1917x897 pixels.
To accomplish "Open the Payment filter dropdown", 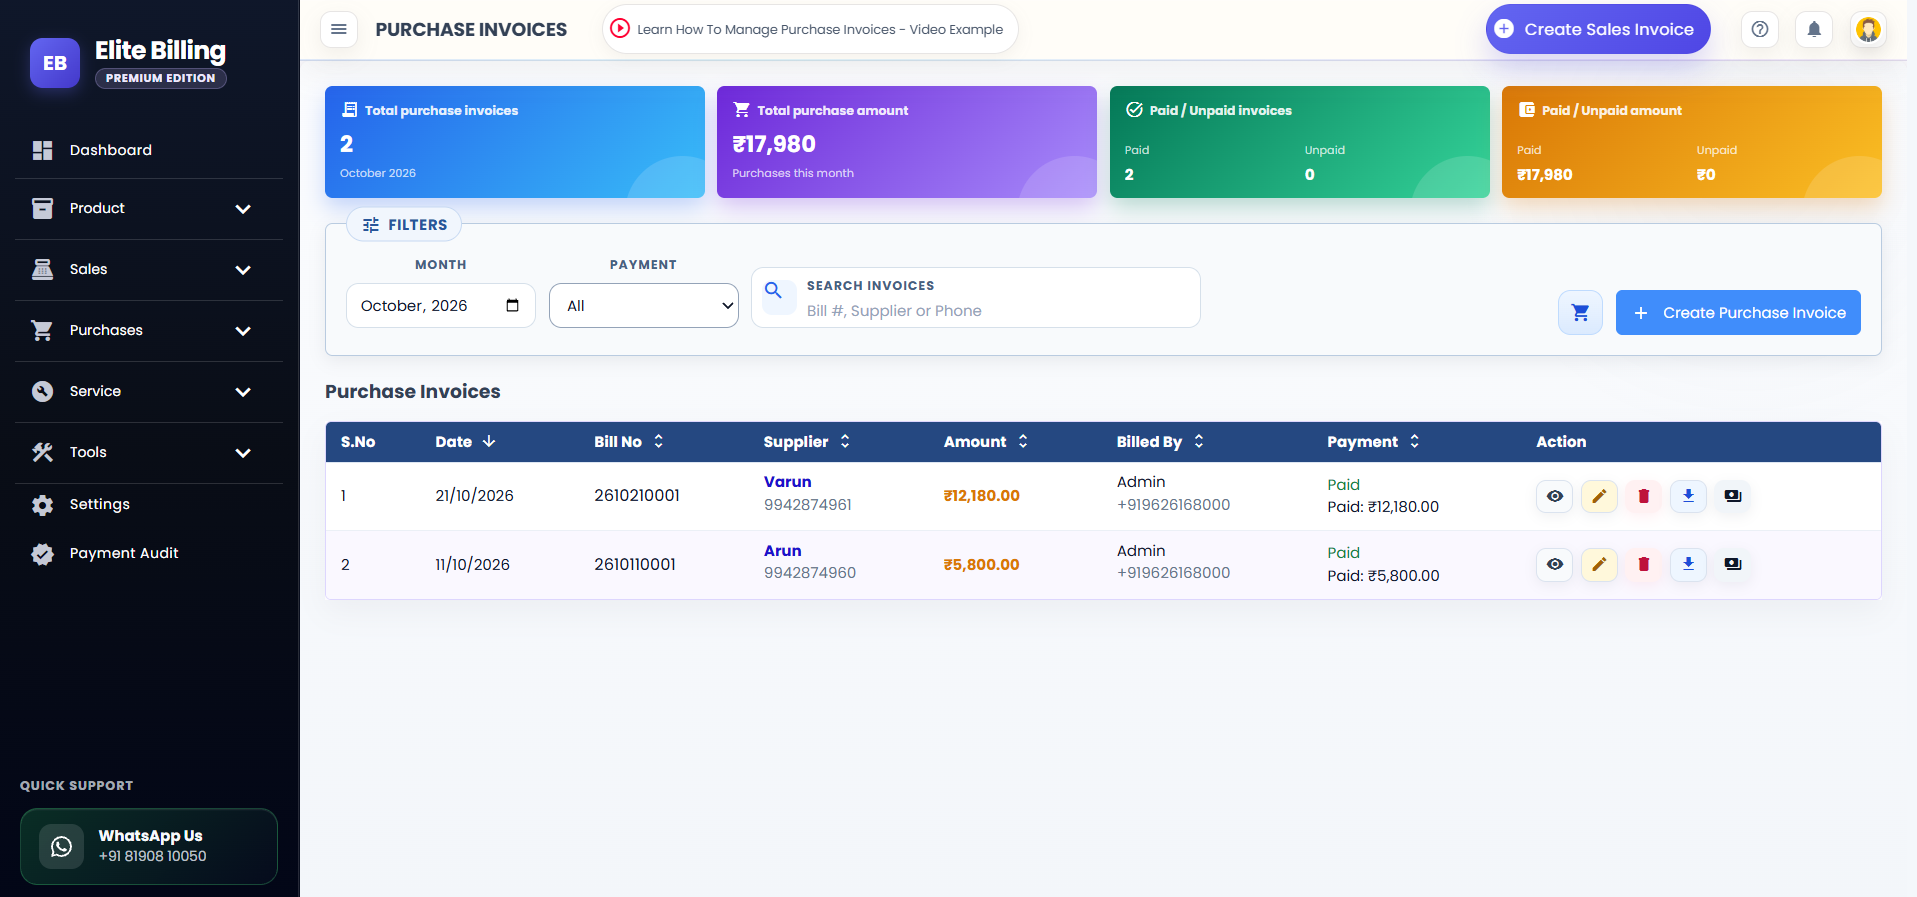I will tap(644, 305).
